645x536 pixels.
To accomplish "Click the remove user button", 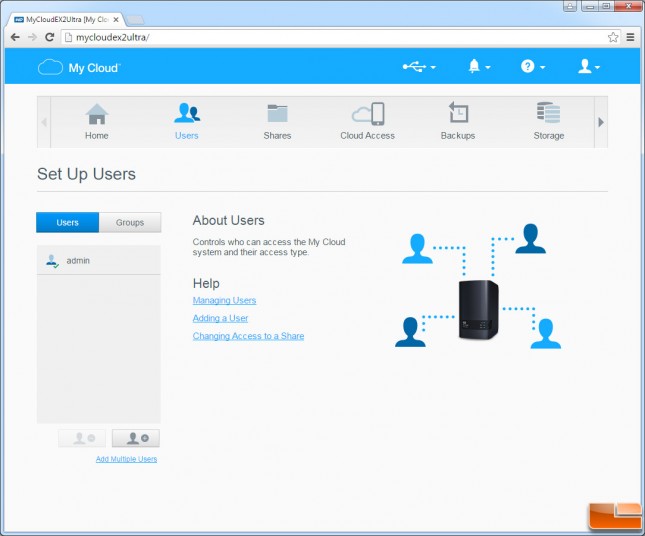I will (x=82, y=439).
